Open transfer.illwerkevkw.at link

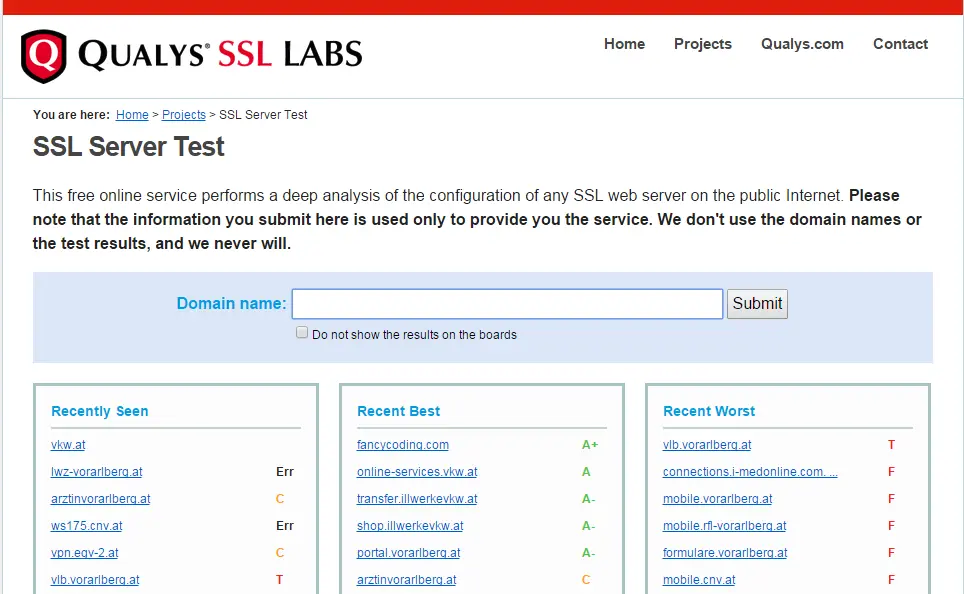(x=417, y=499)
